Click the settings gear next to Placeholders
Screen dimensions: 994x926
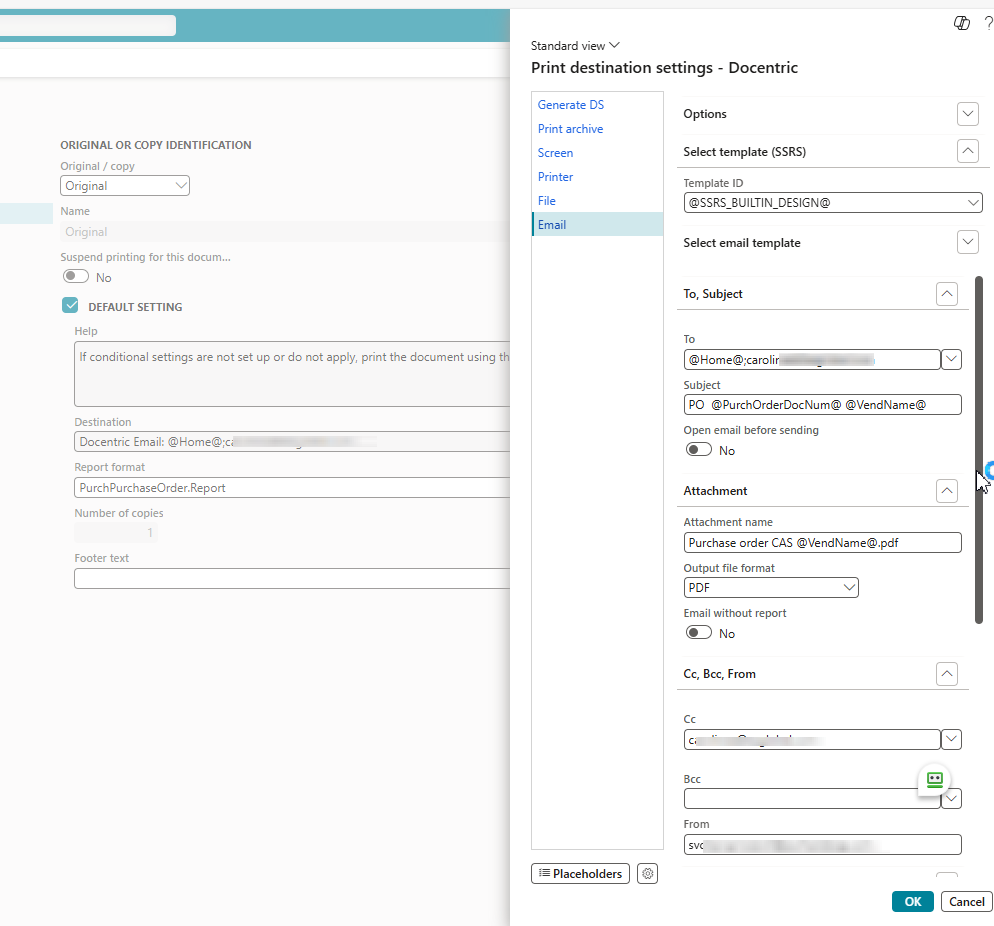tap(648, 874)
